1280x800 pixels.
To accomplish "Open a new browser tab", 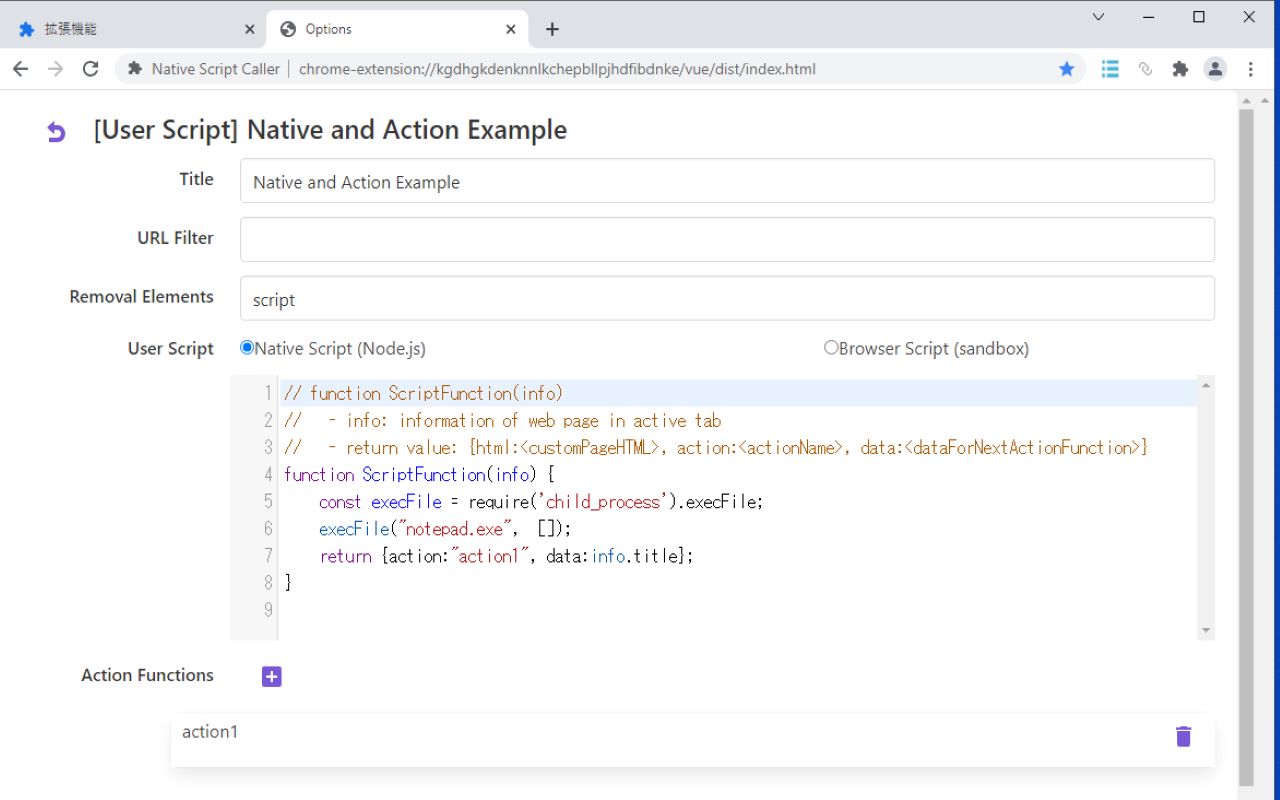I will click(x=552, y=29).
